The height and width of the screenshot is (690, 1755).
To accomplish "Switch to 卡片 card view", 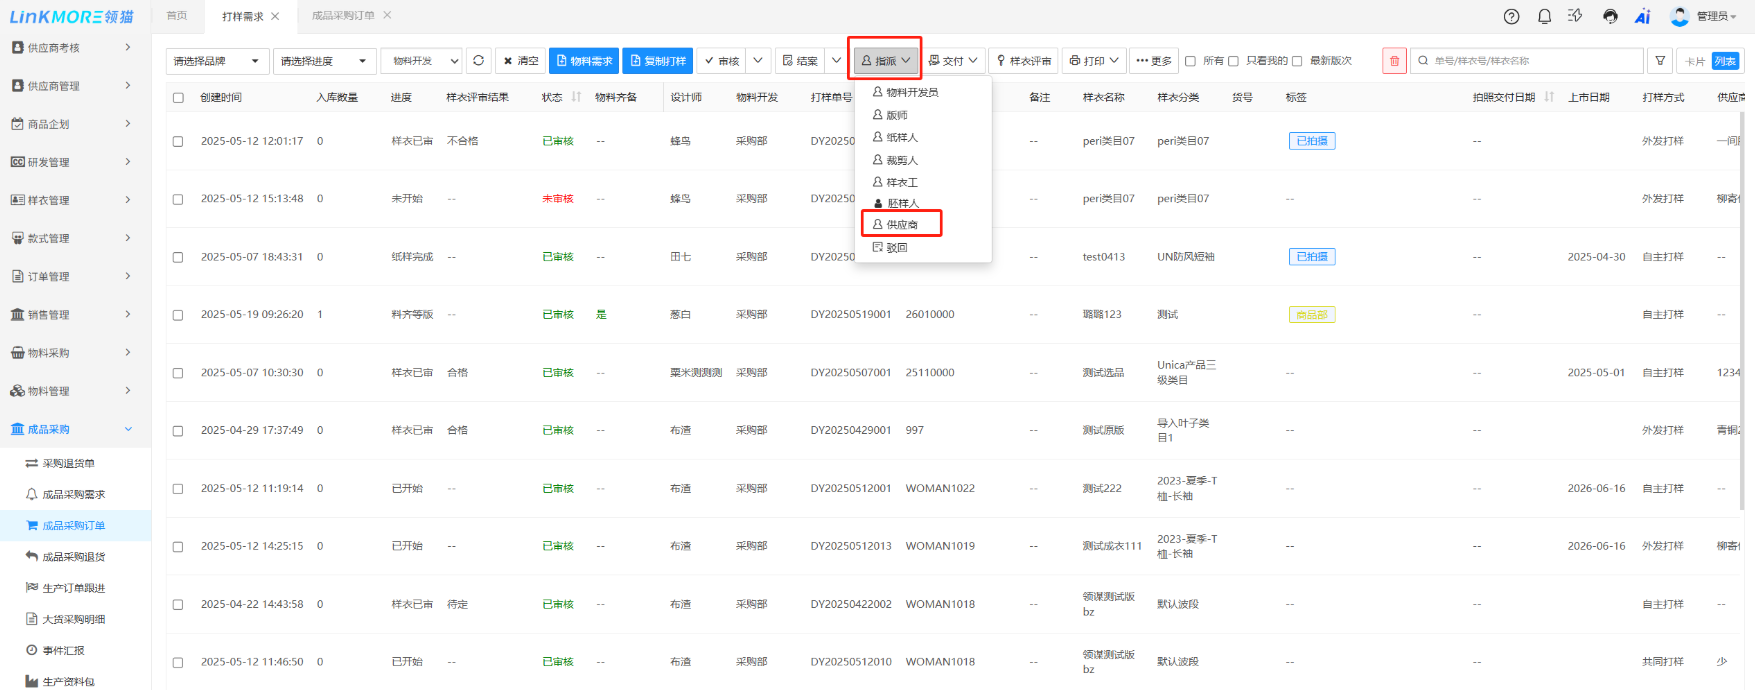I will tap(1695, 61).
